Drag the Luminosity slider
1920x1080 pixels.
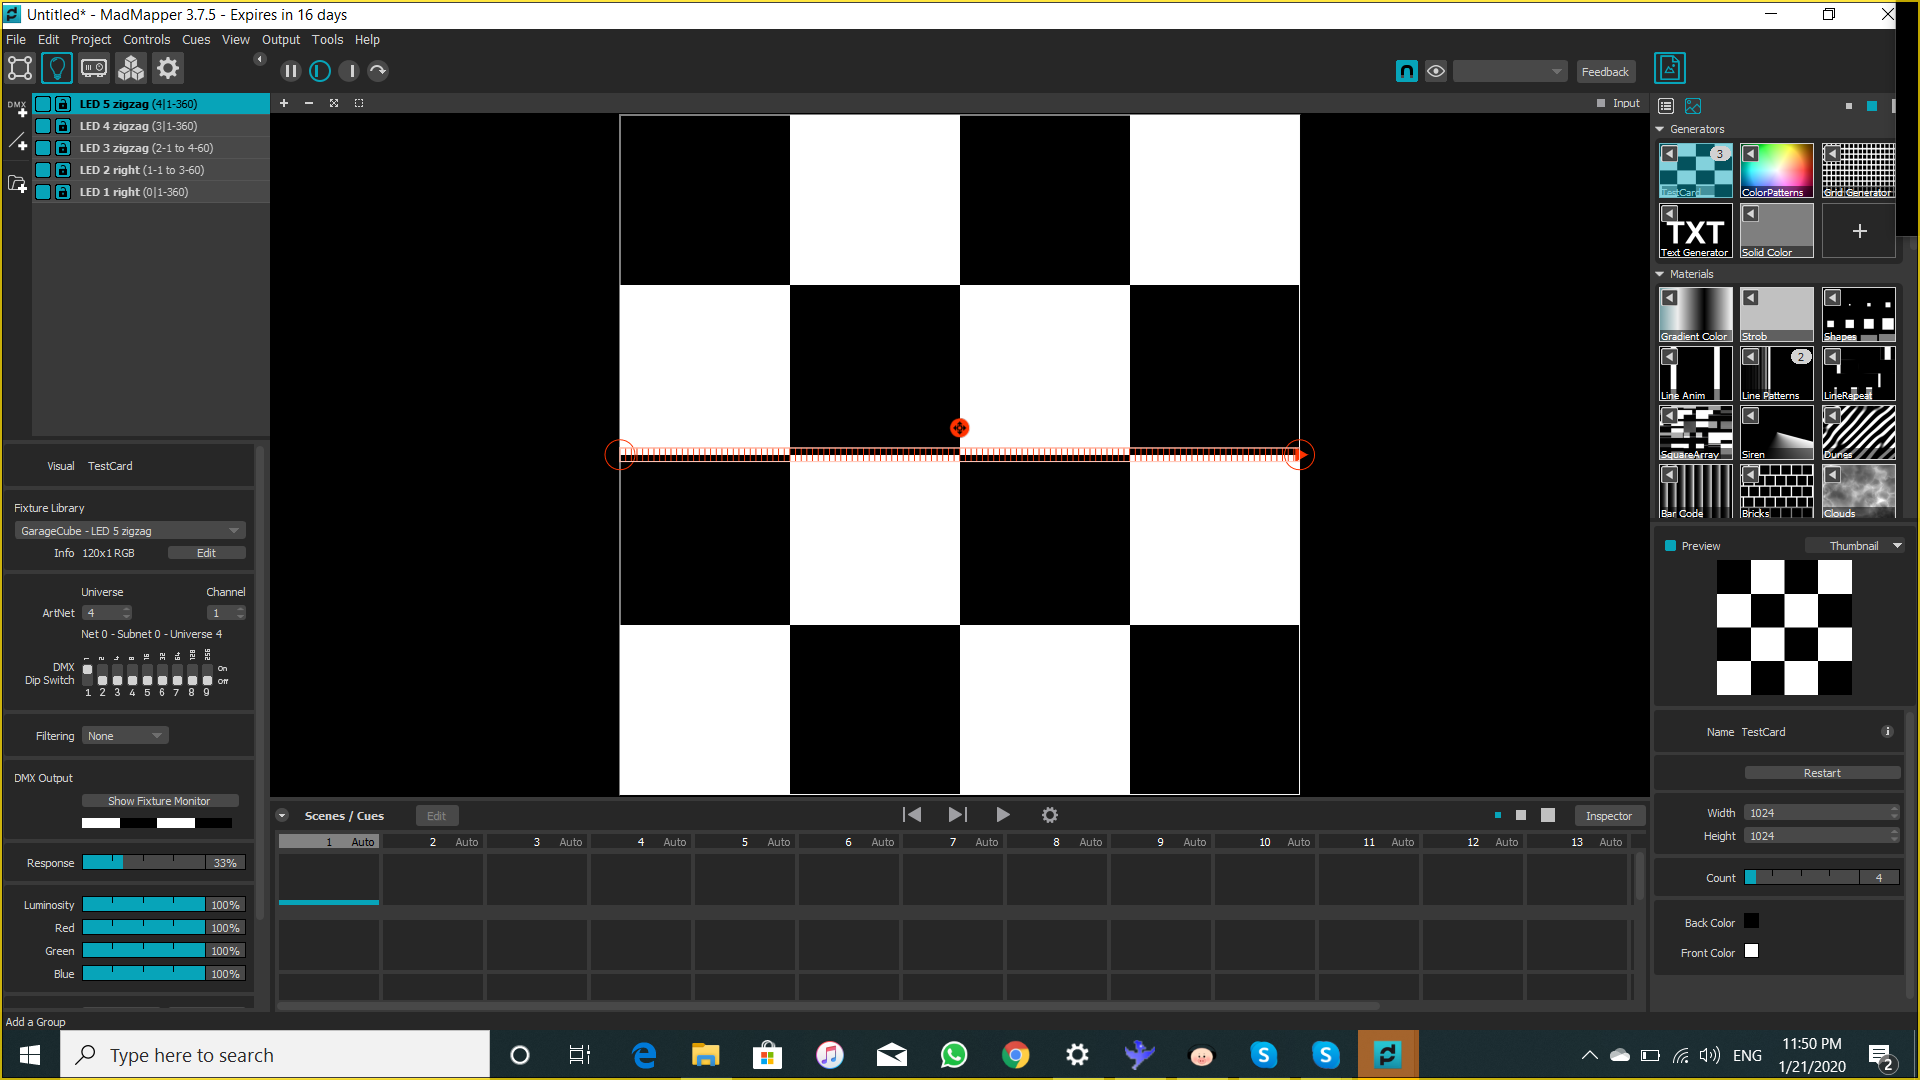coord(144,903)
